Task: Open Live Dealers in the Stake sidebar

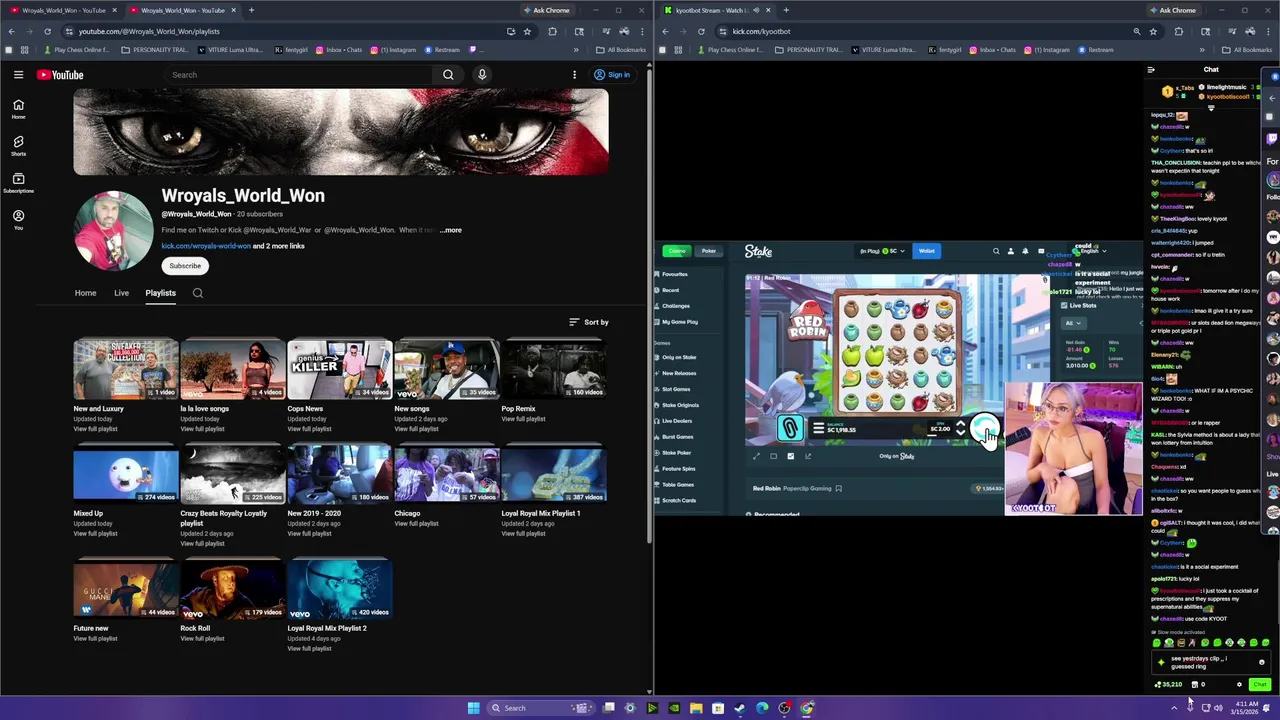Action: pyautogui.click(x=677, y=421)
